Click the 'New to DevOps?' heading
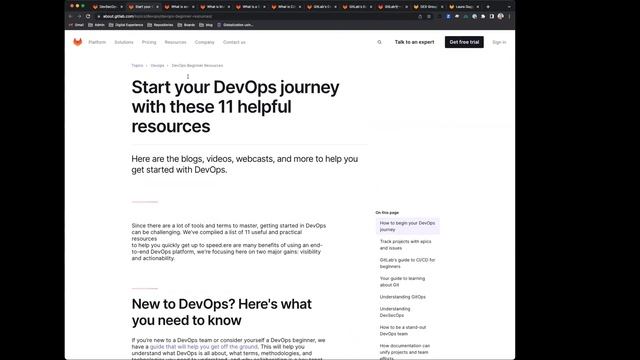The image size is (640, 360). click(x=222, y=312)
